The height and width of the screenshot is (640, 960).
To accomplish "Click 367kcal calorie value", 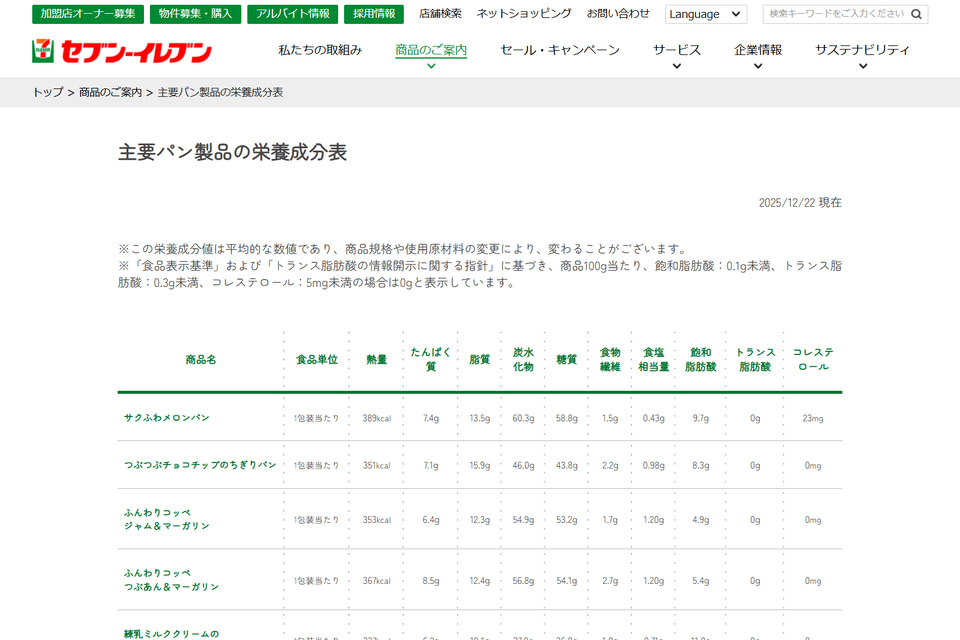I will pyautogui.click(x=377, y=581).
